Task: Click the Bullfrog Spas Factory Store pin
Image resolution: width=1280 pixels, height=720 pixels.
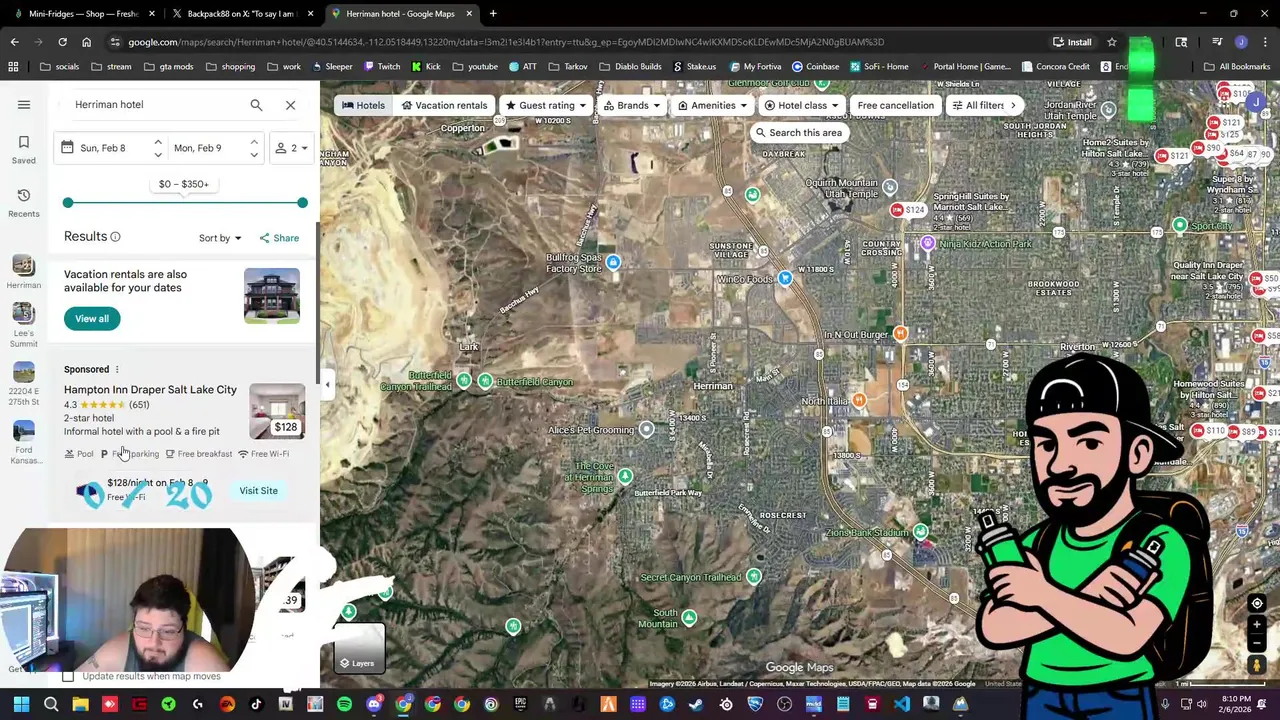Action: point(613,263)
